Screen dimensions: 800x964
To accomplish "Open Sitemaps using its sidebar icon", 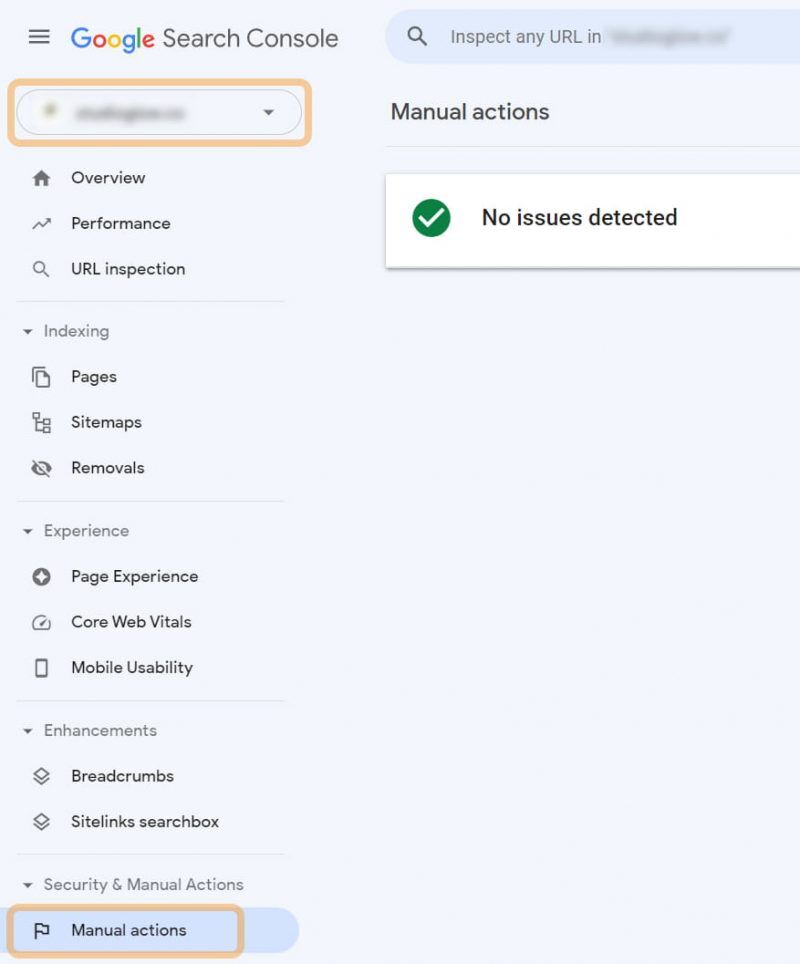I will 41,422.
